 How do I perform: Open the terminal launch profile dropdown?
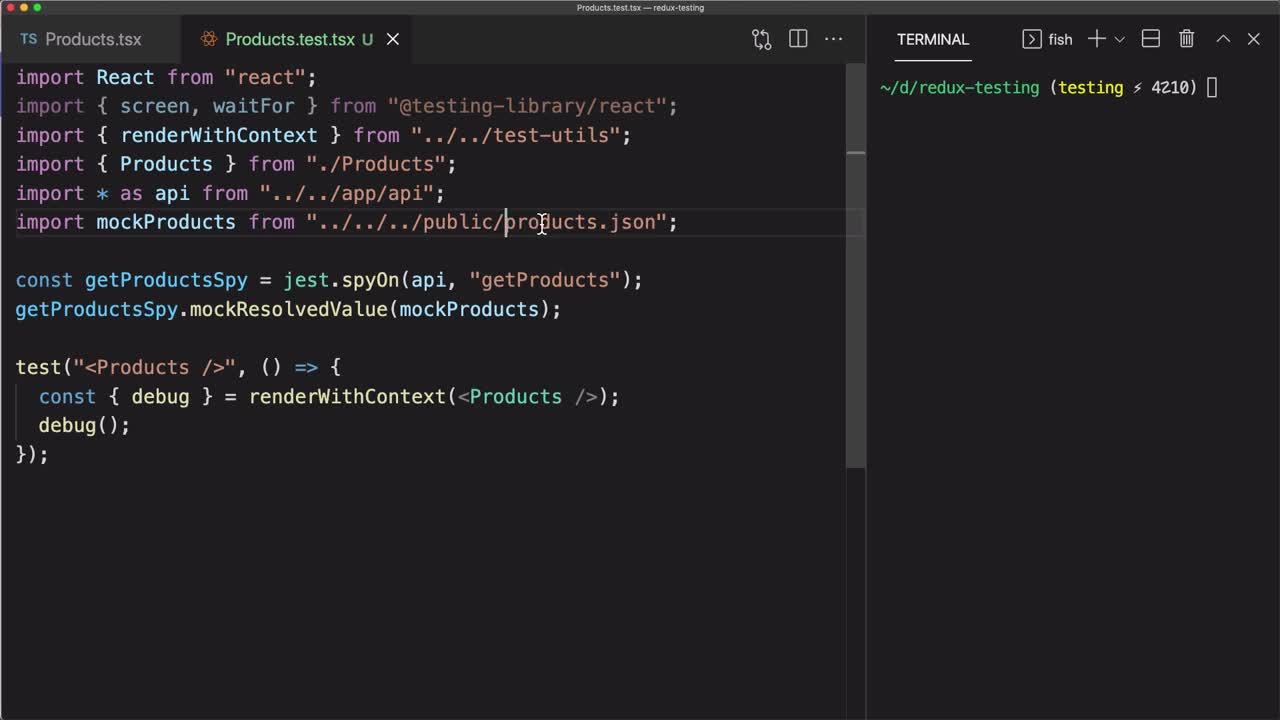pyautogui.click(x=1120, y=39)
